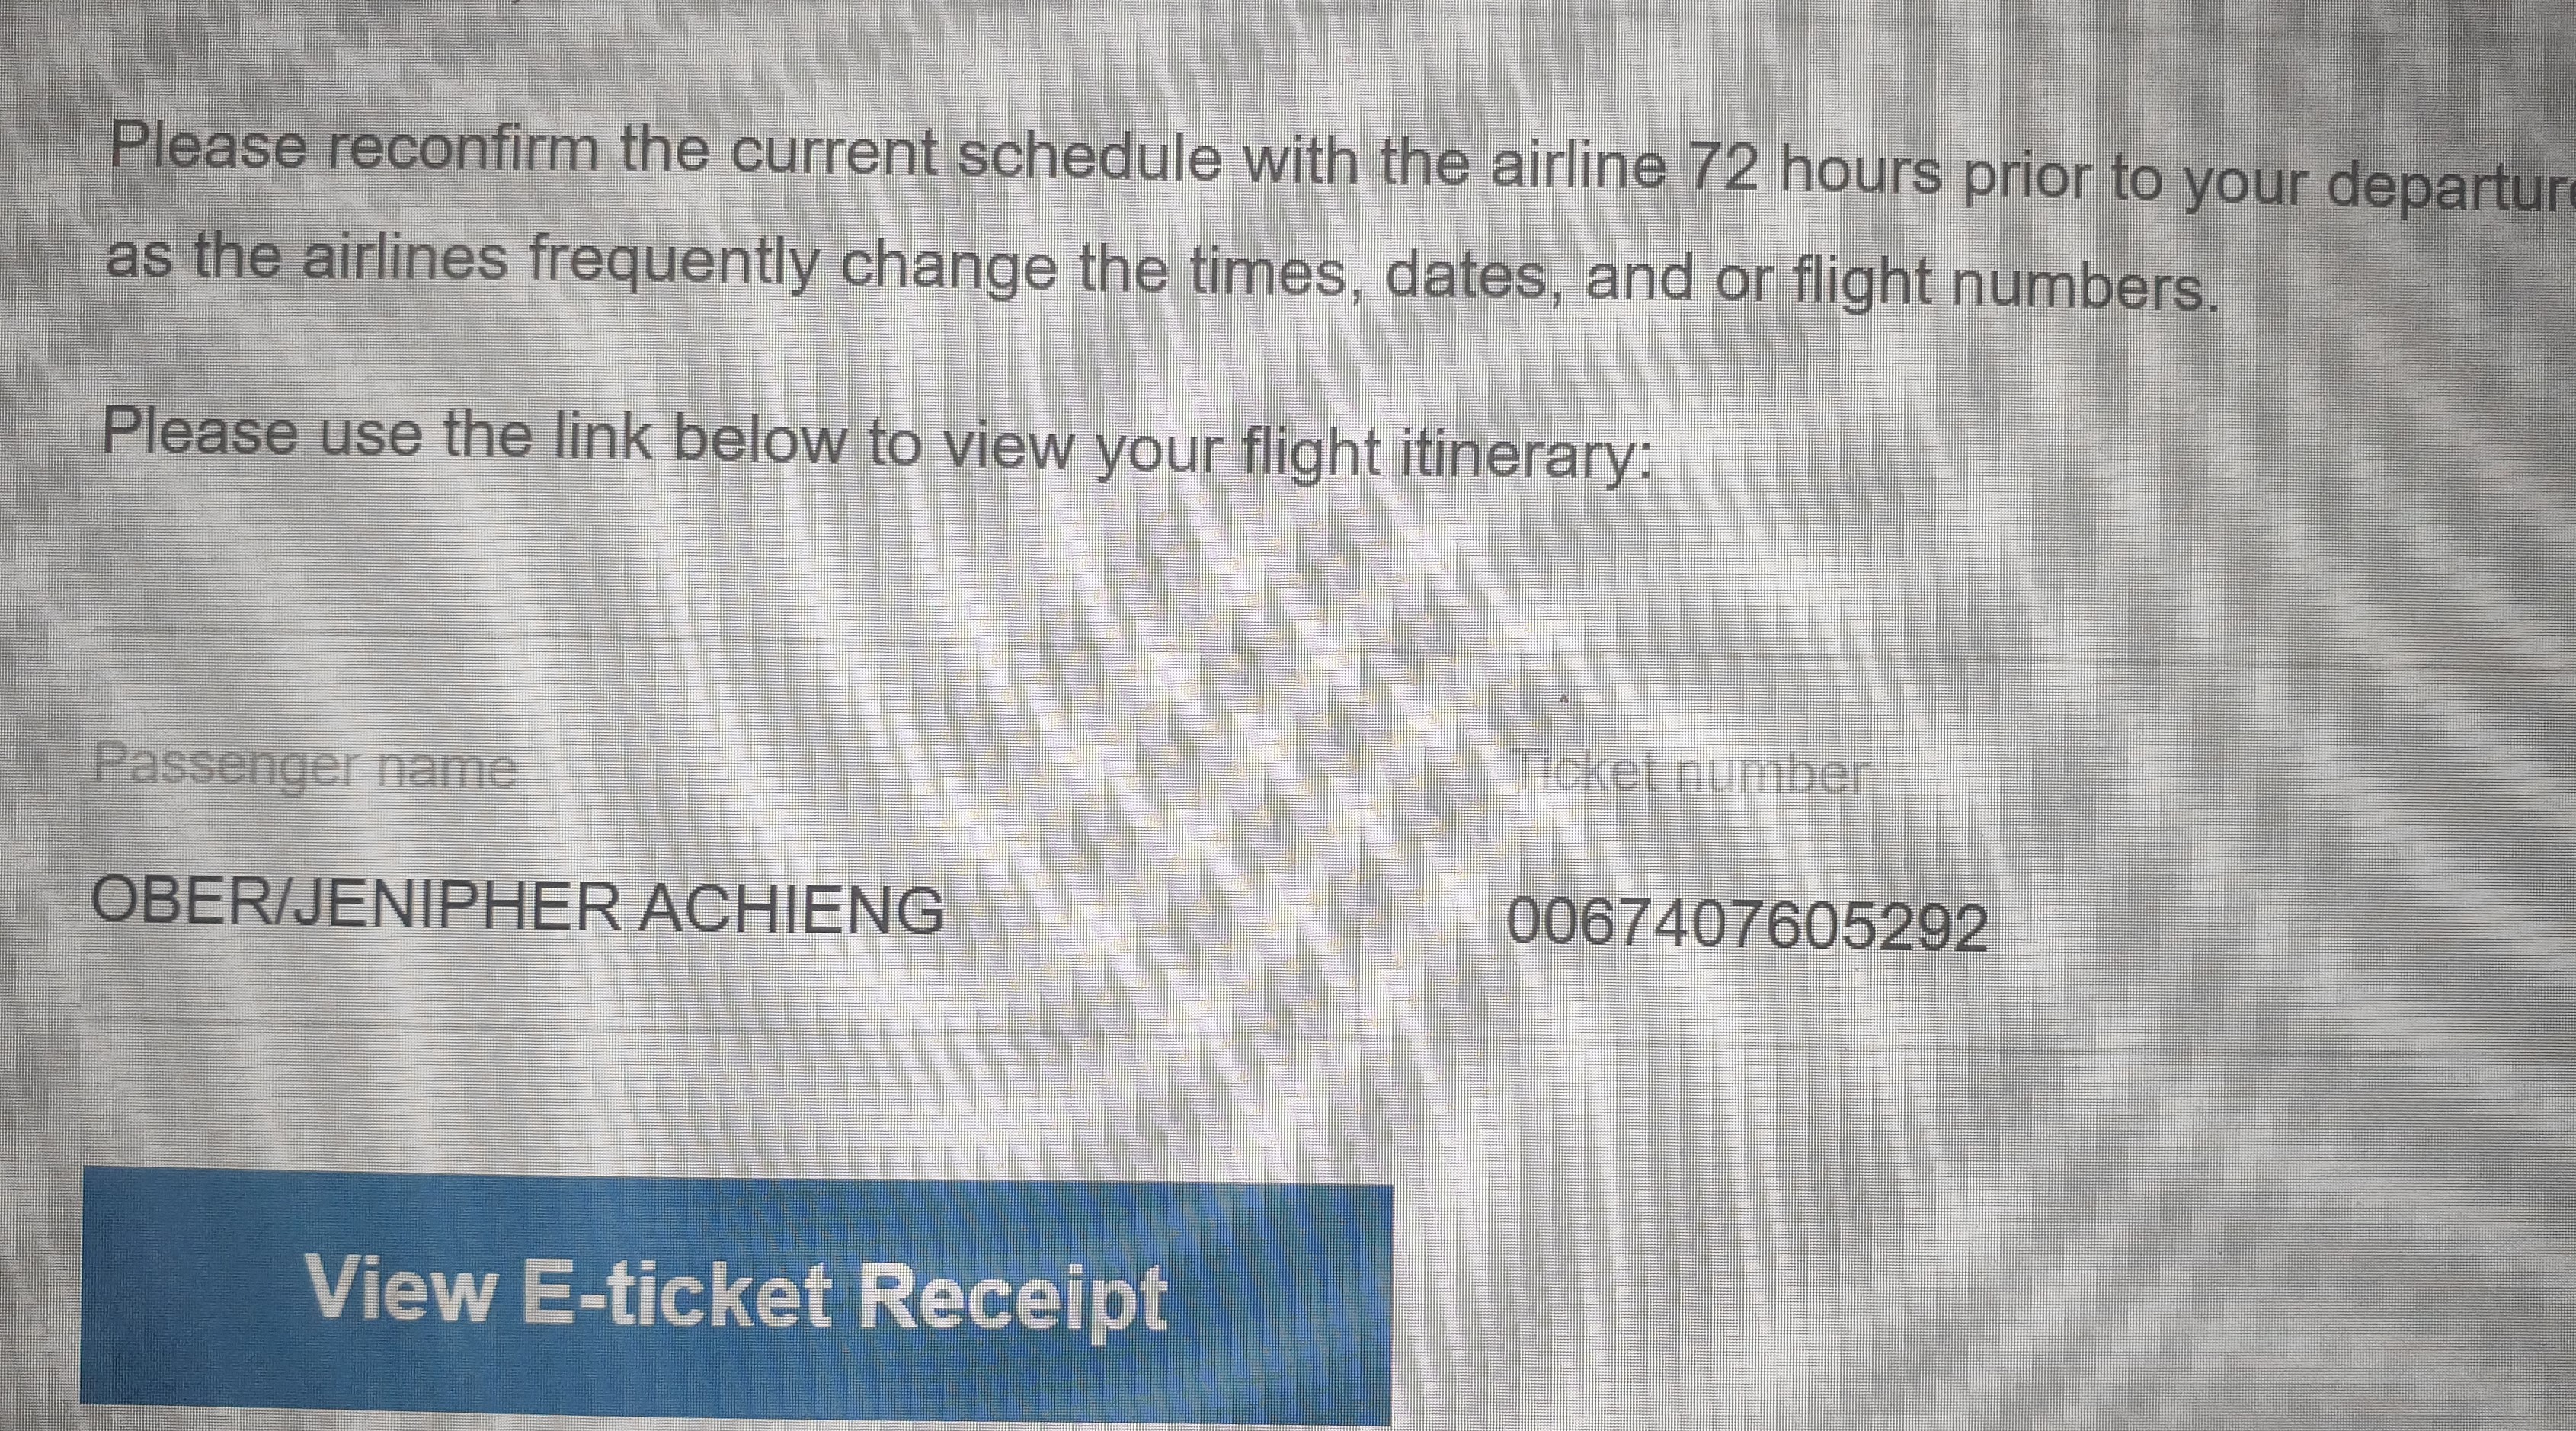The width and height of the screenshot is (2576, 1431).
Task: Click the ticket number 0067407605292
Action: click(x=1746, y=926)
